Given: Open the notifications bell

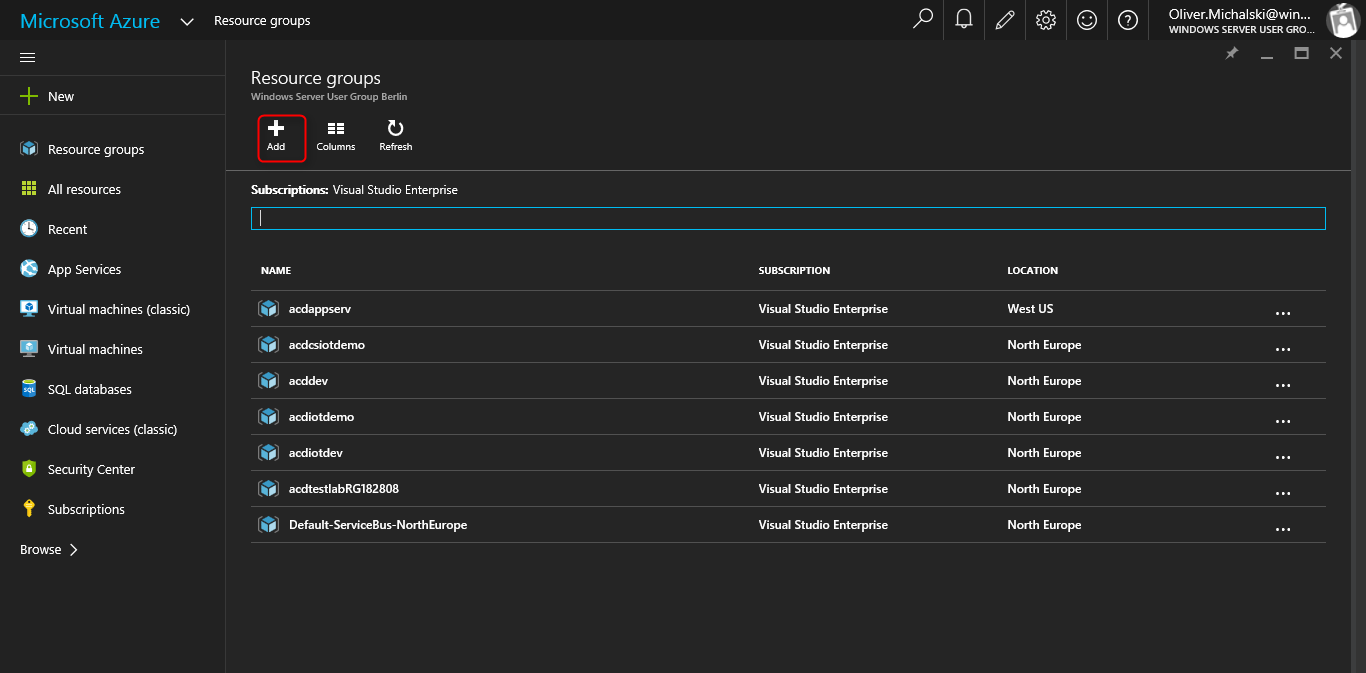Looking at the screenshot, I should (x=964, y=20).
